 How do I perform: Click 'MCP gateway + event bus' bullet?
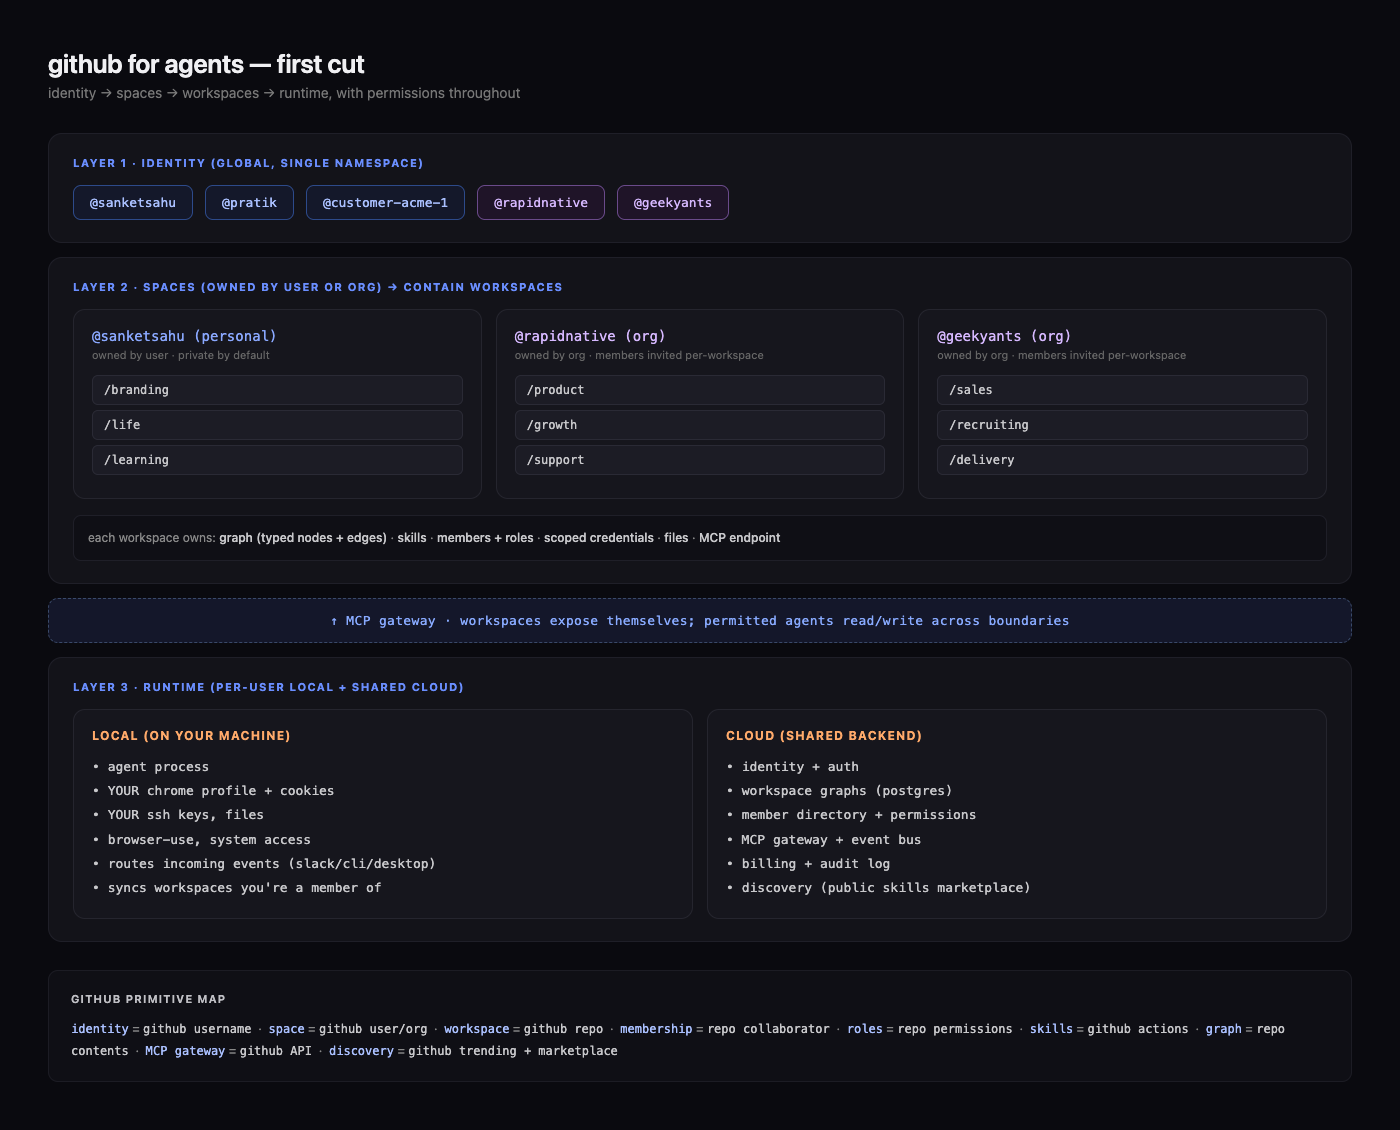point(824,840)
